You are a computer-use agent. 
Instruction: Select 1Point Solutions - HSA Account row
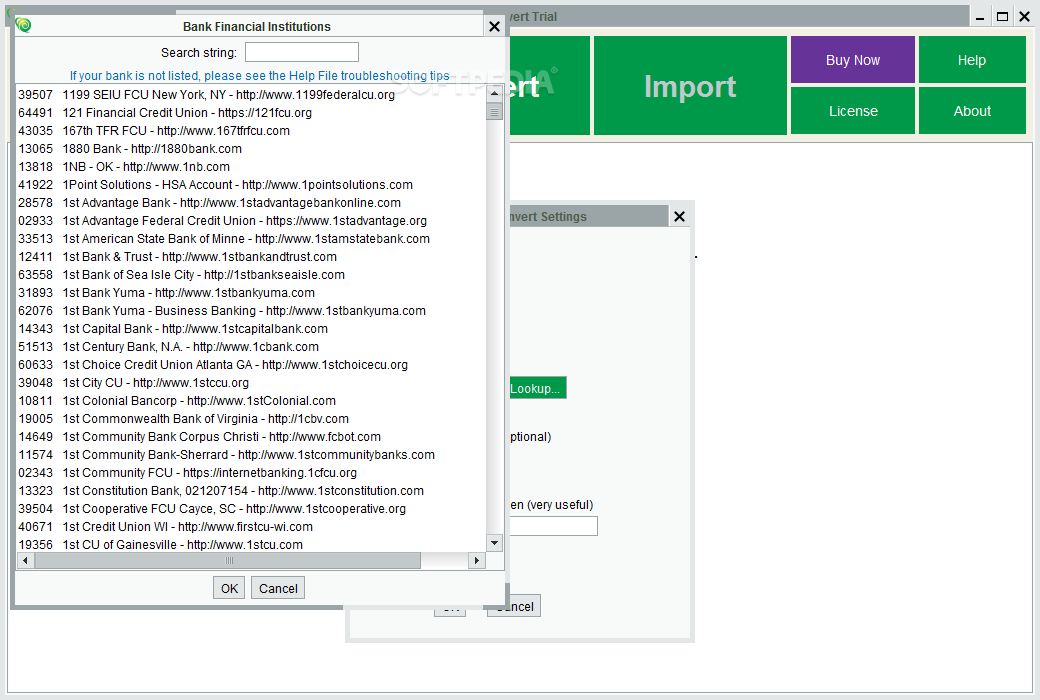click(251, 184)
